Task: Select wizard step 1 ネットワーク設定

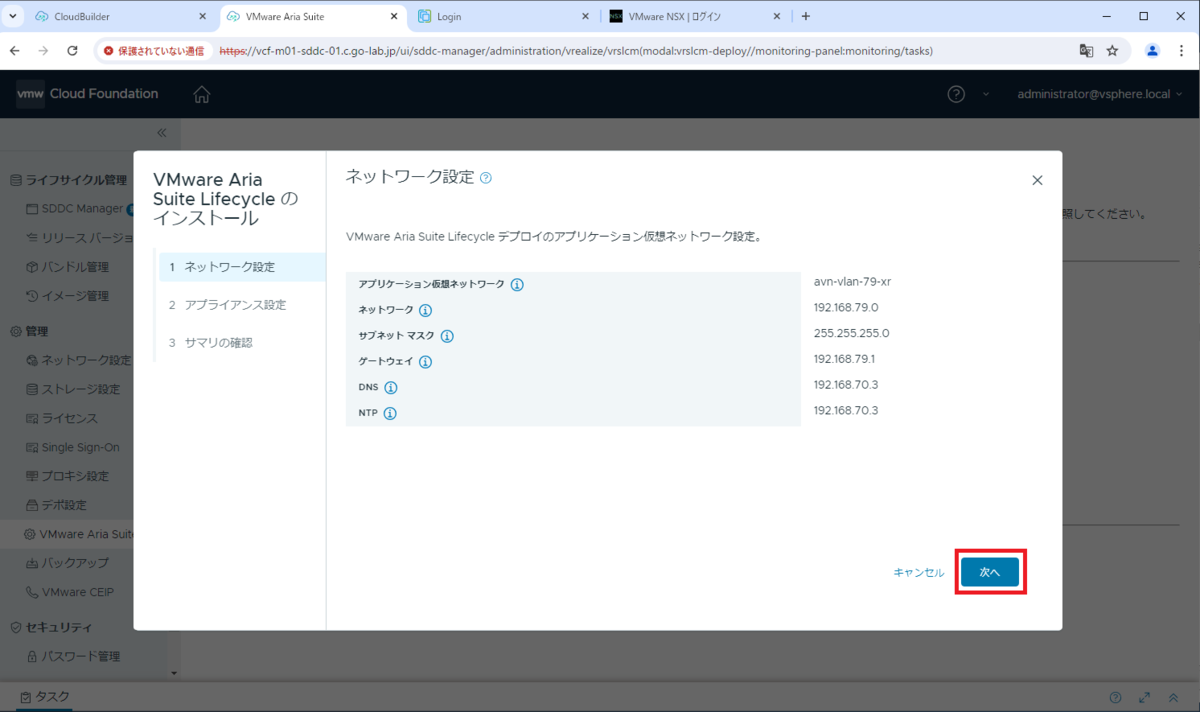Action: (242, 267)
